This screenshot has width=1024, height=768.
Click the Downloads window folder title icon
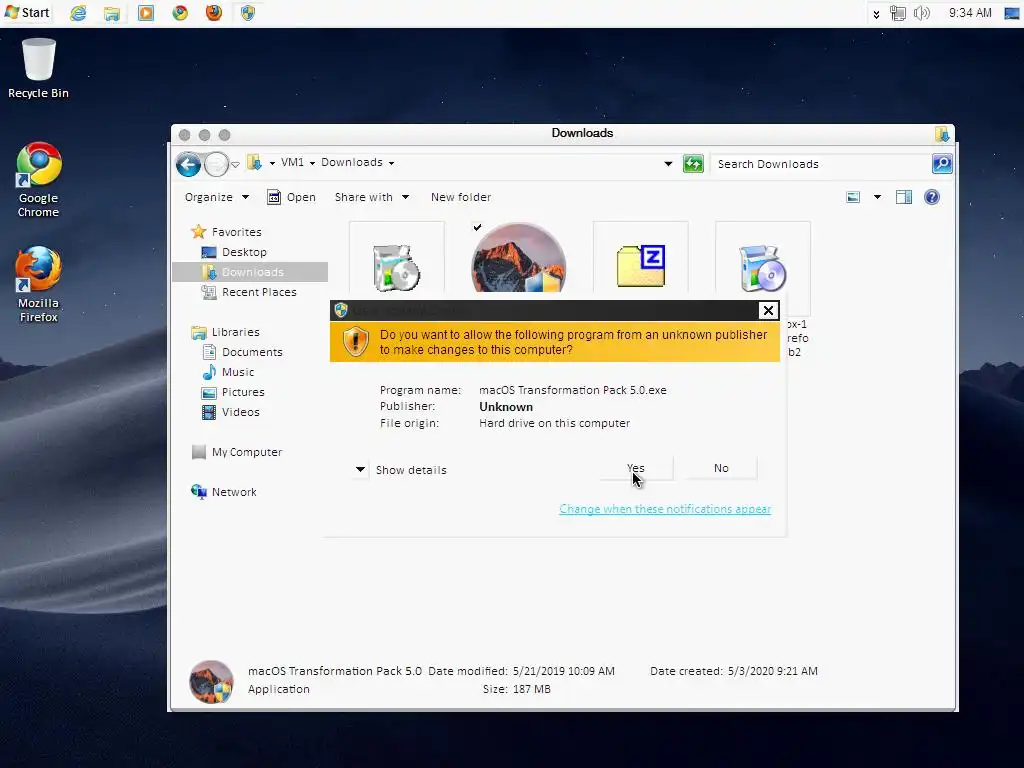pos(942,134)
